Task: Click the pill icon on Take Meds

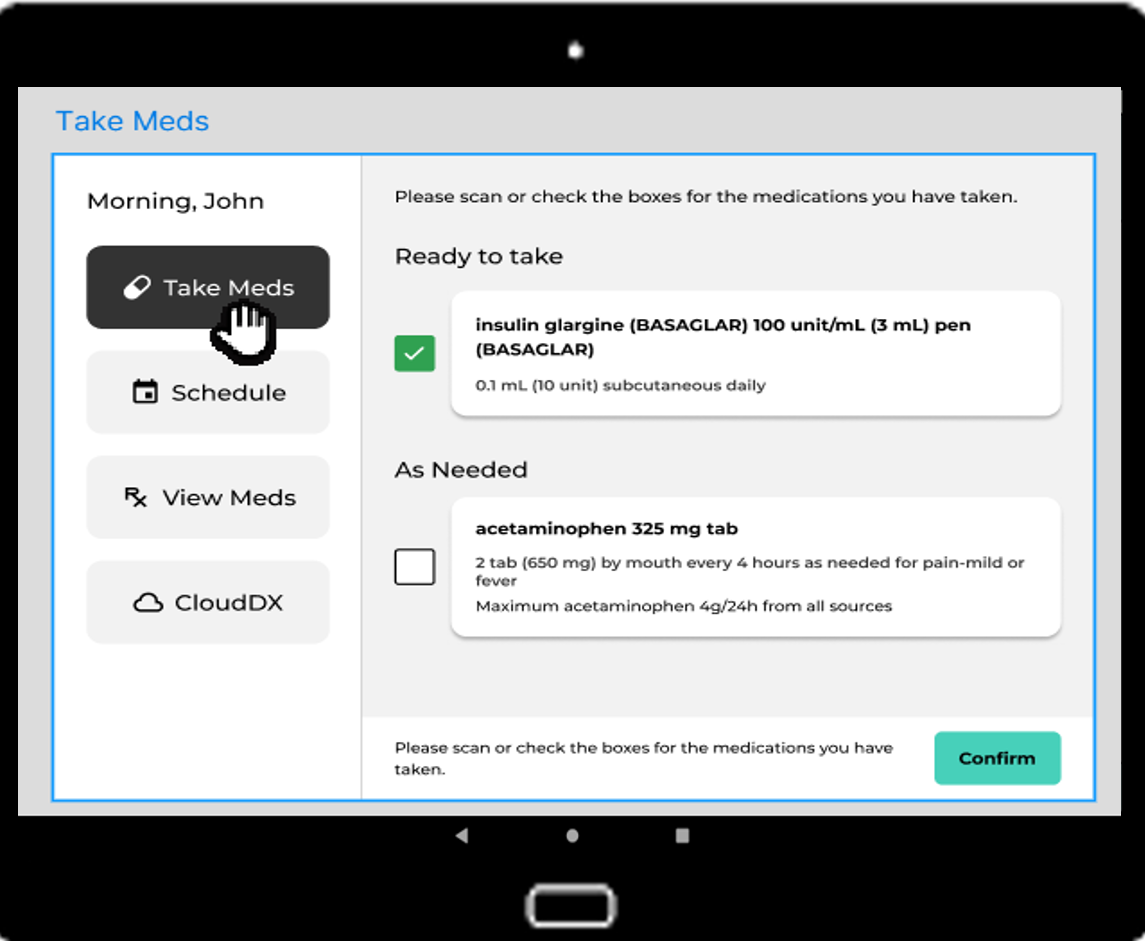Action: (136, 288)
